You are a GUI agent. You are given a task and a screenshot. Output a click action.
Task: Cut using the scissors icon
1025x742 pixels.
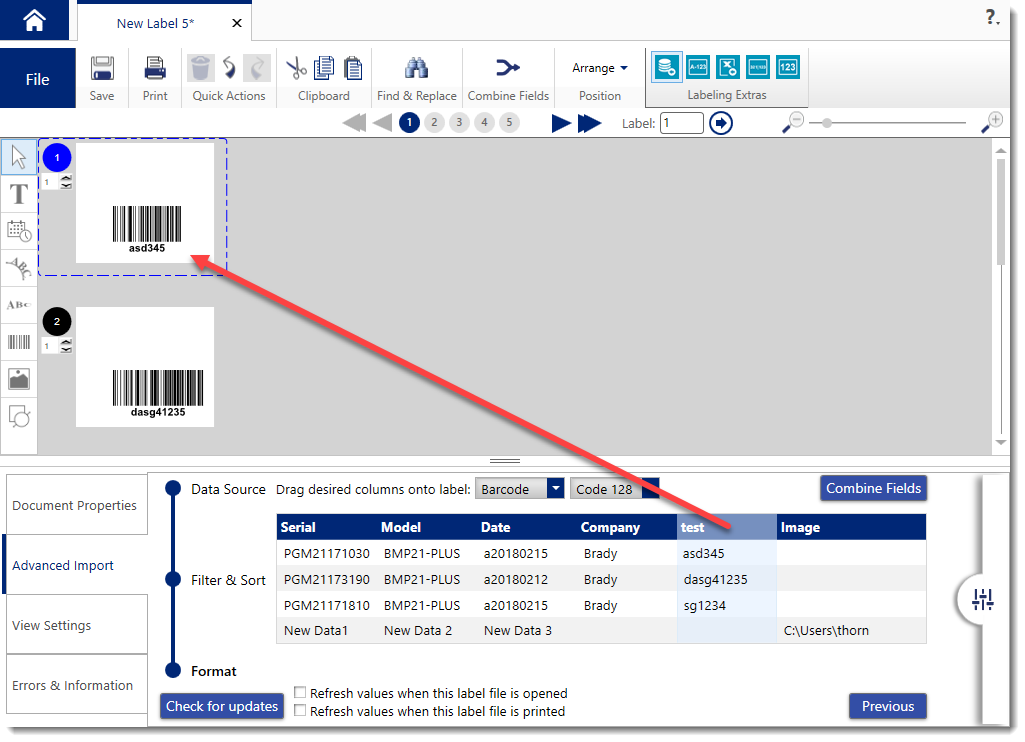click(x=296, y=68)
